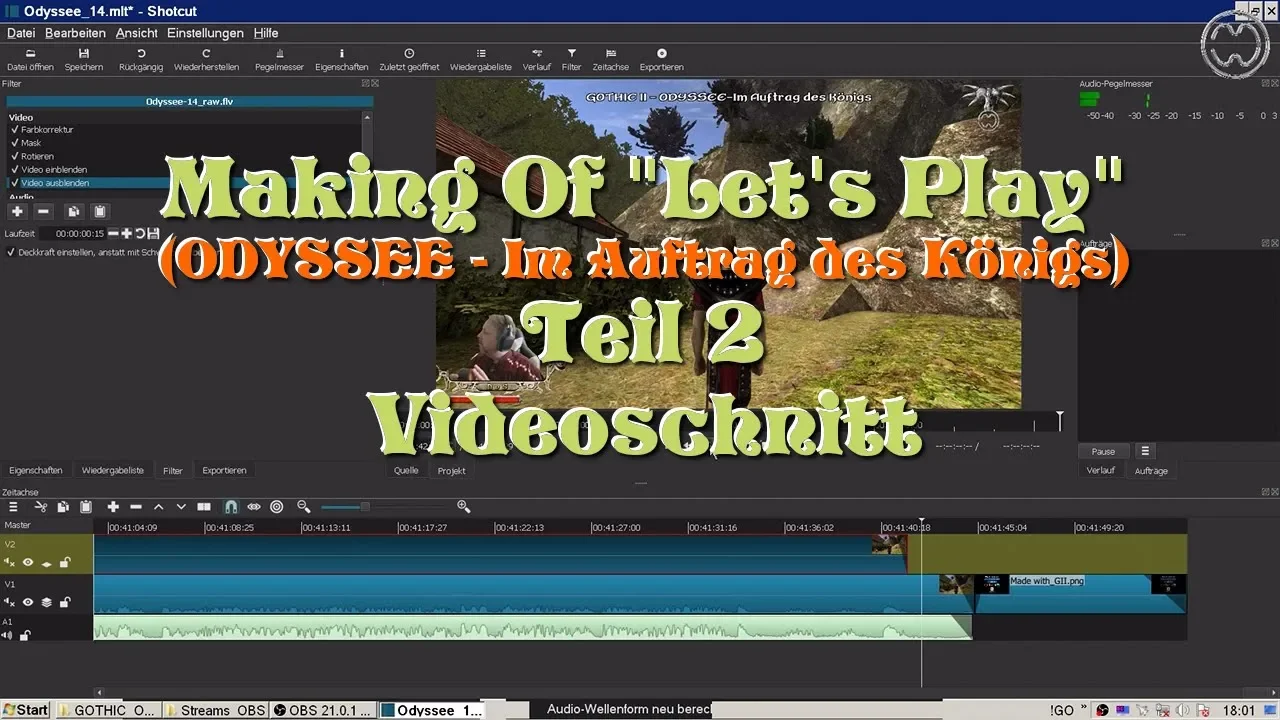The width and height of the screenshot is (1280, 720).
Task: Toggle Deckkraft einstellen checkbox
Action: 10,252
